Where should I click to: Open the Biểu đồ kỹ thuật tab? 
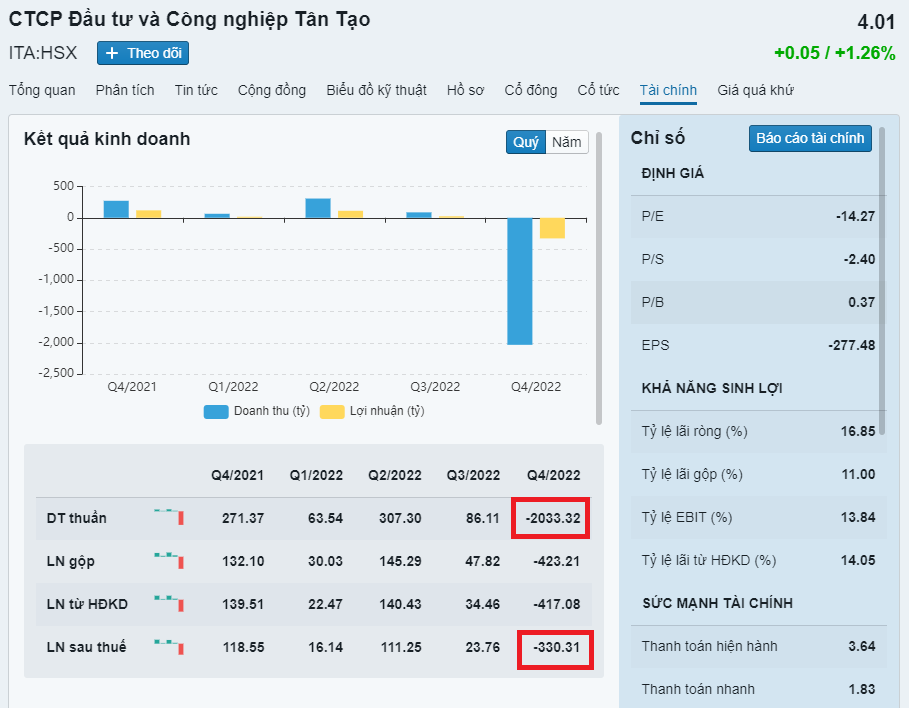[376, 90]
